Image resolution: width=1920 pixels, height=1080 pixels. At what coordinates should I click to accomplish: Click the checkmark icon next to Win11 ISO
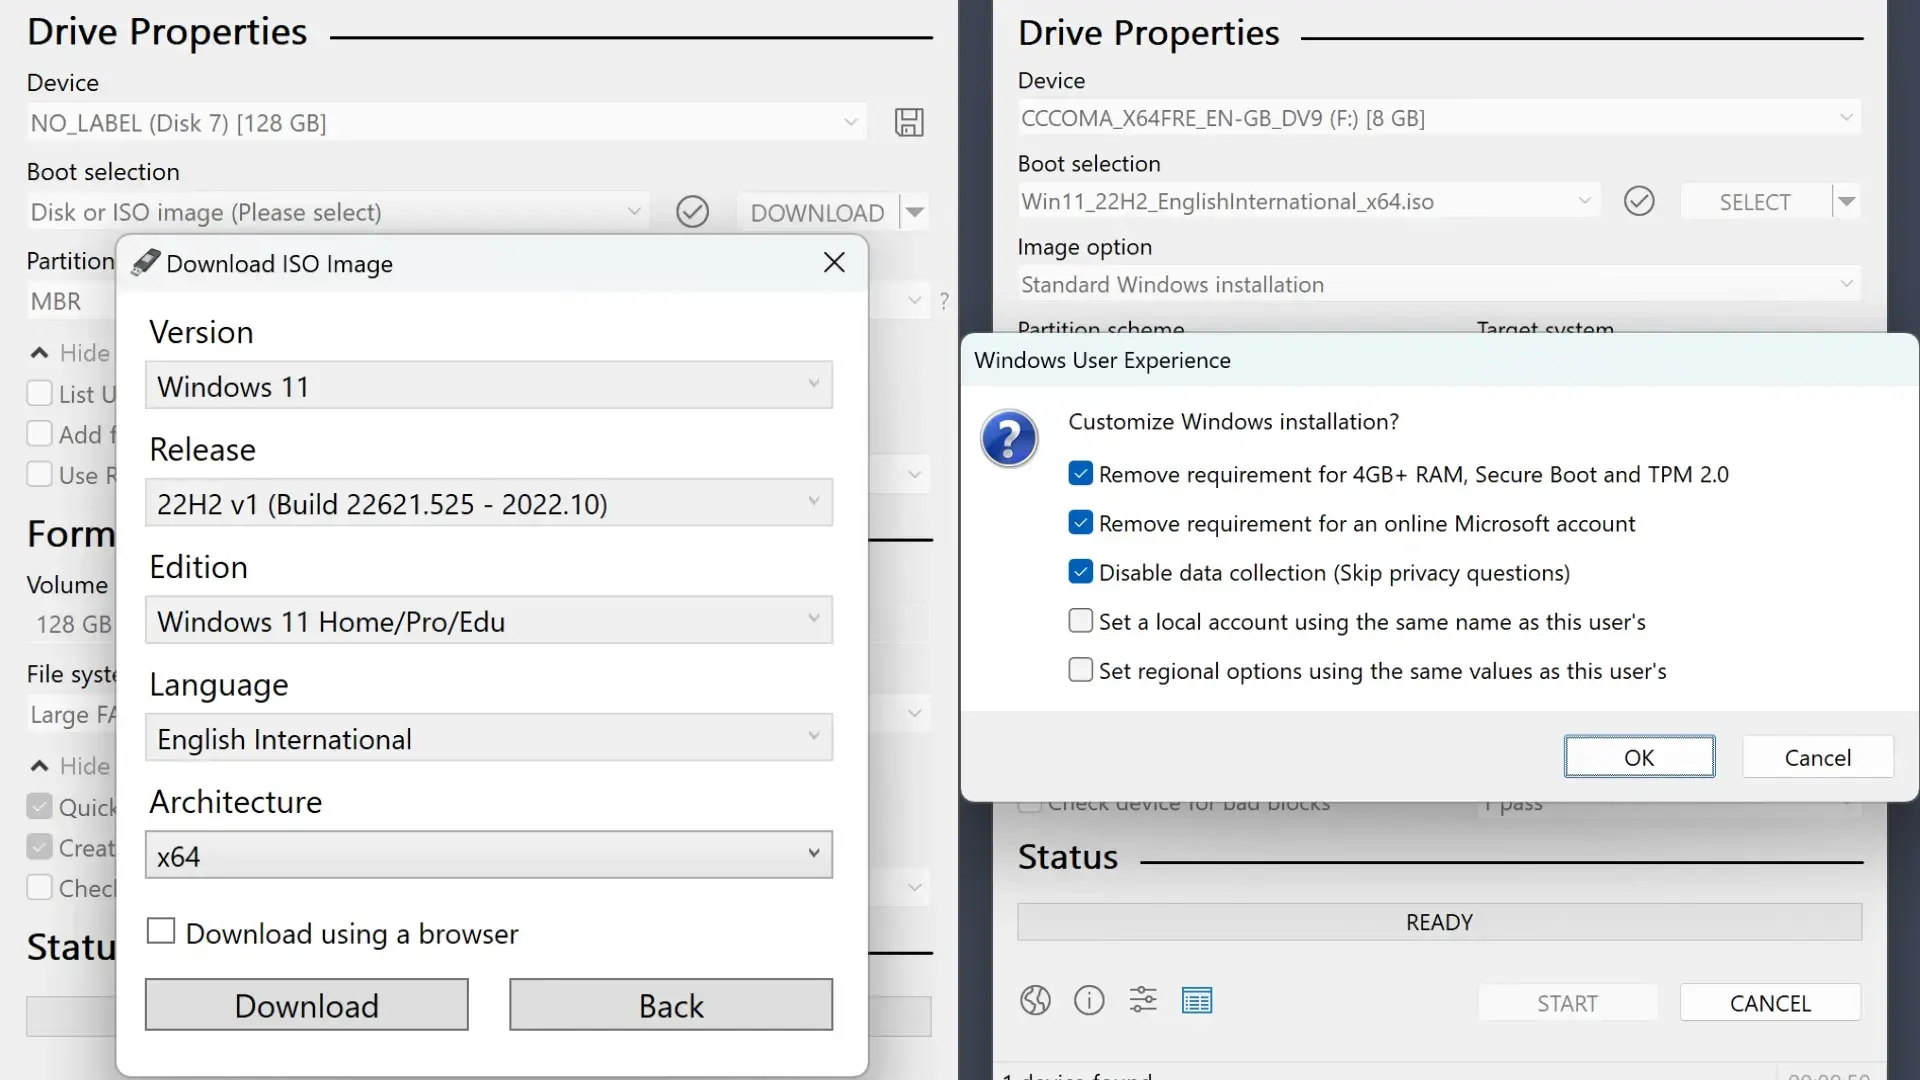(x=1639, y=201)
